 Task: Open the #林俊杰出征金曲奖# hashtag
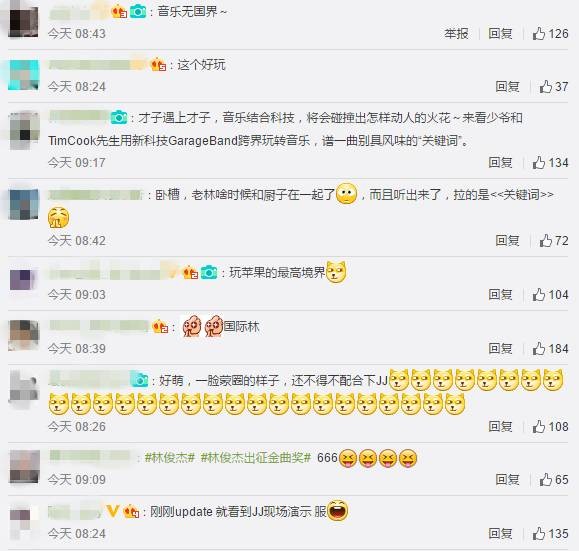pyautogui.click(x=256, y=458)
